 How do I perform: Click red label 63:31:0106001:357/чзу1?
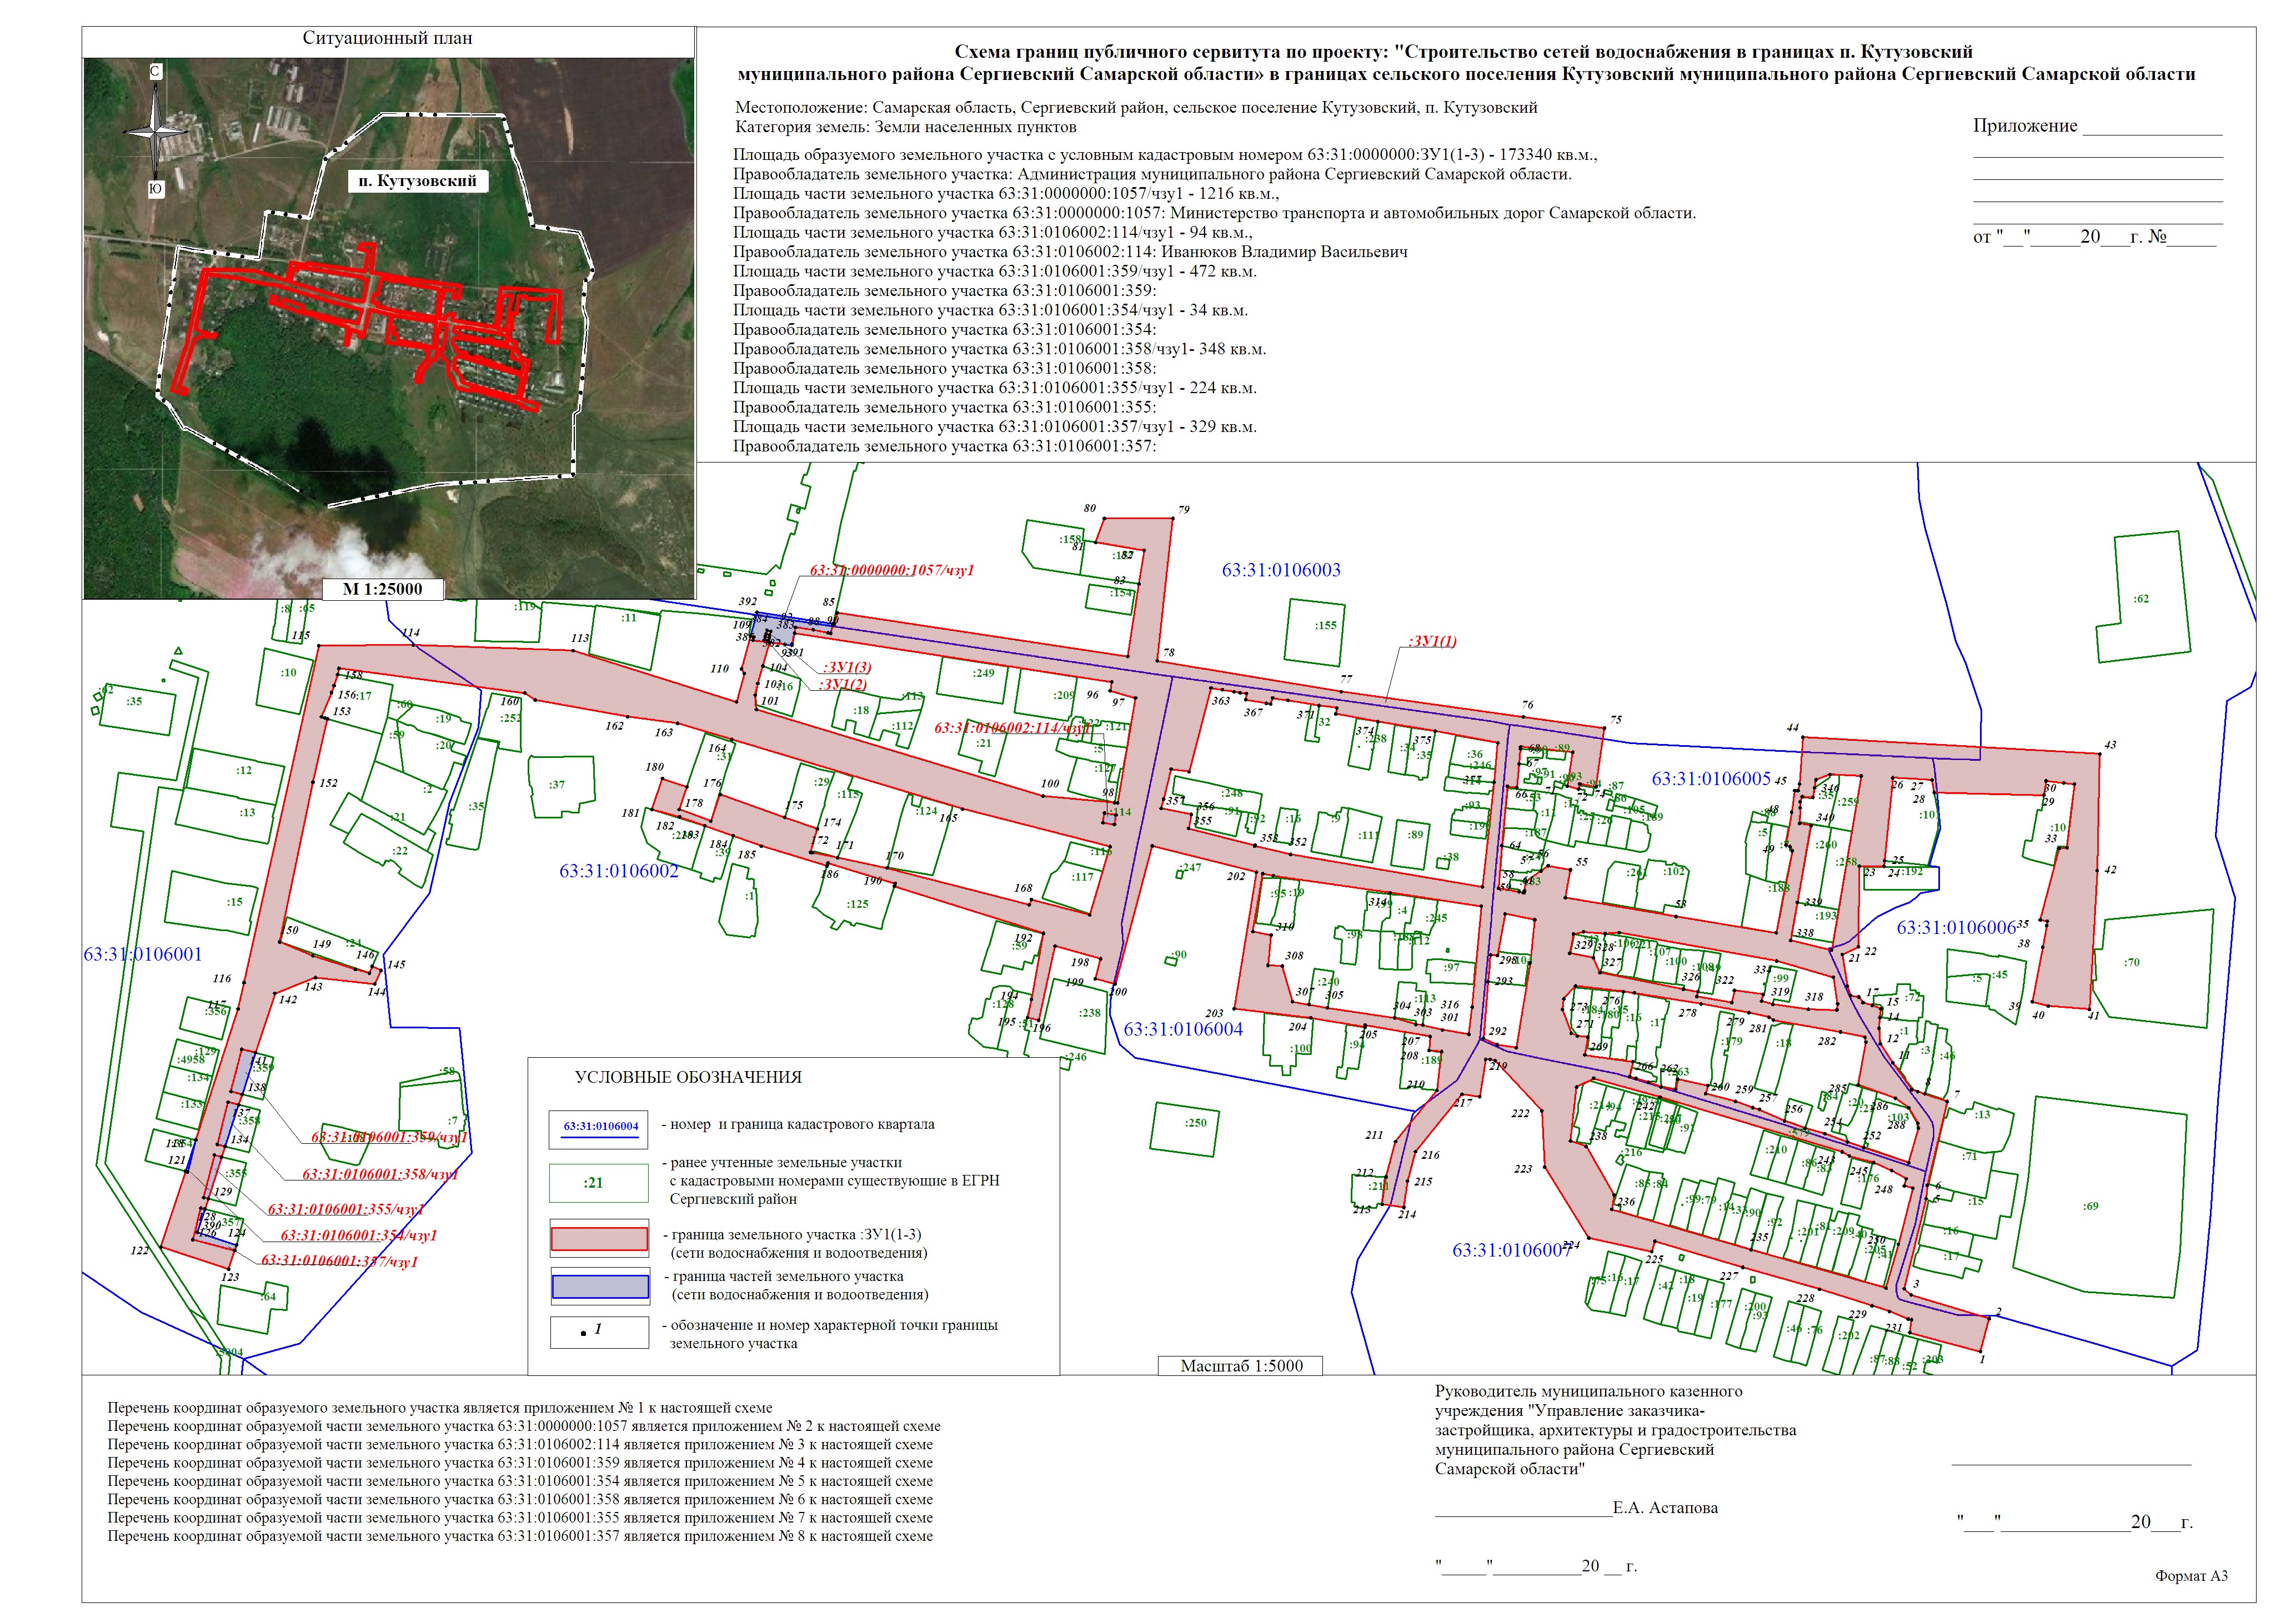click(x=340, y=1262)
